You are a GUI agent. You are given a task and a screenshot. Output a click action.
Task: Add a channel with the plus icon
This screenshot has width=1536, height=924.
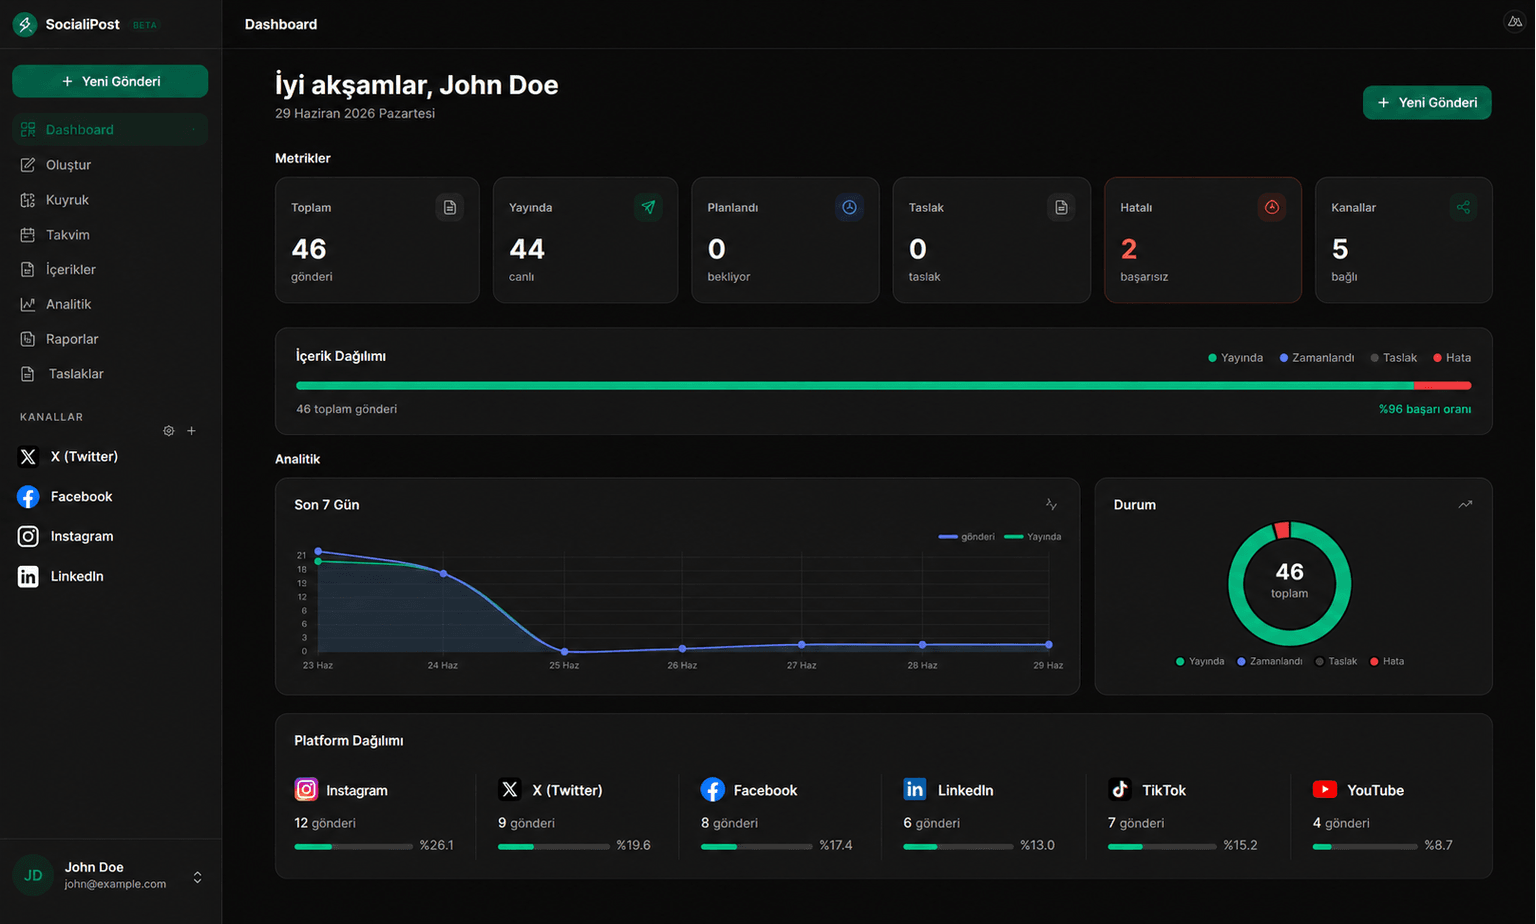click(191, 431)
